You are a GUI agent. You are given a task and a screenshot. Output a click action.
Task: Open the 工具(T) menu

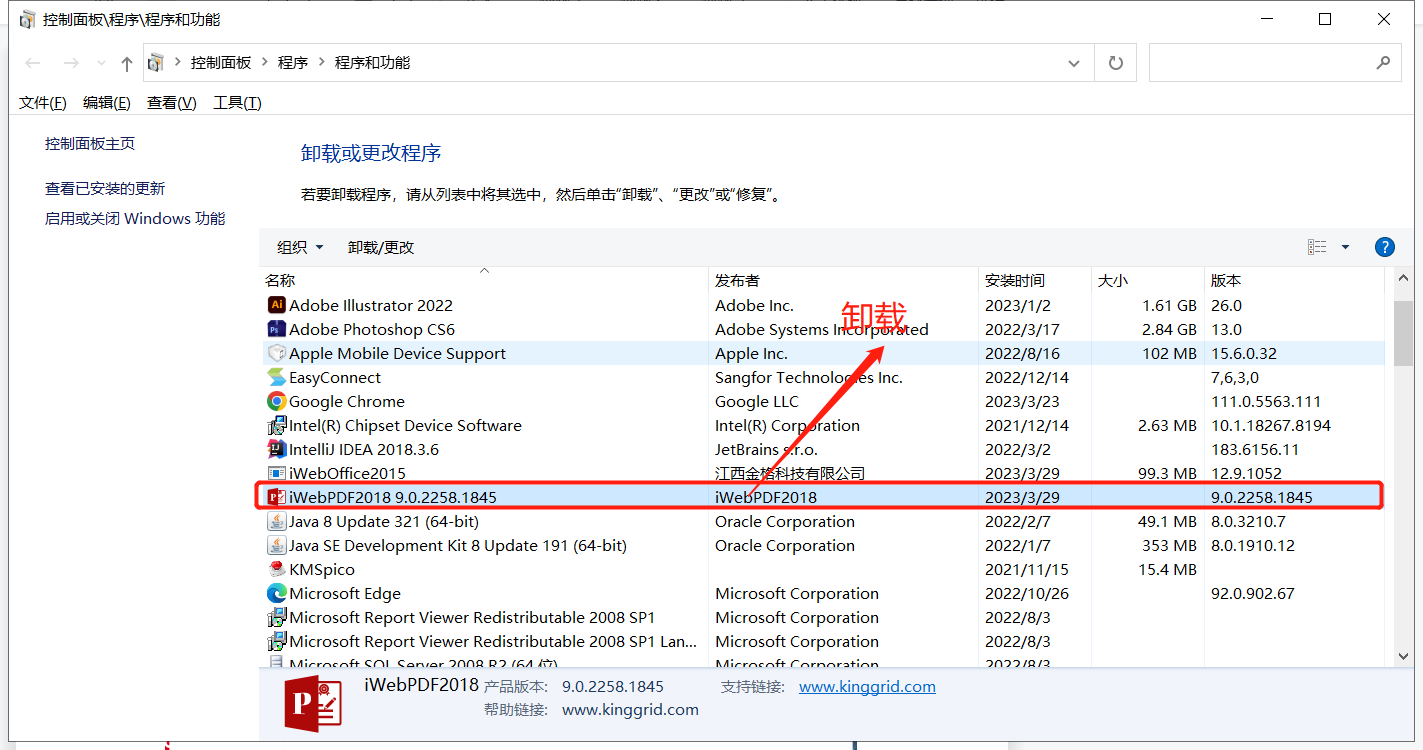(237, 103)
